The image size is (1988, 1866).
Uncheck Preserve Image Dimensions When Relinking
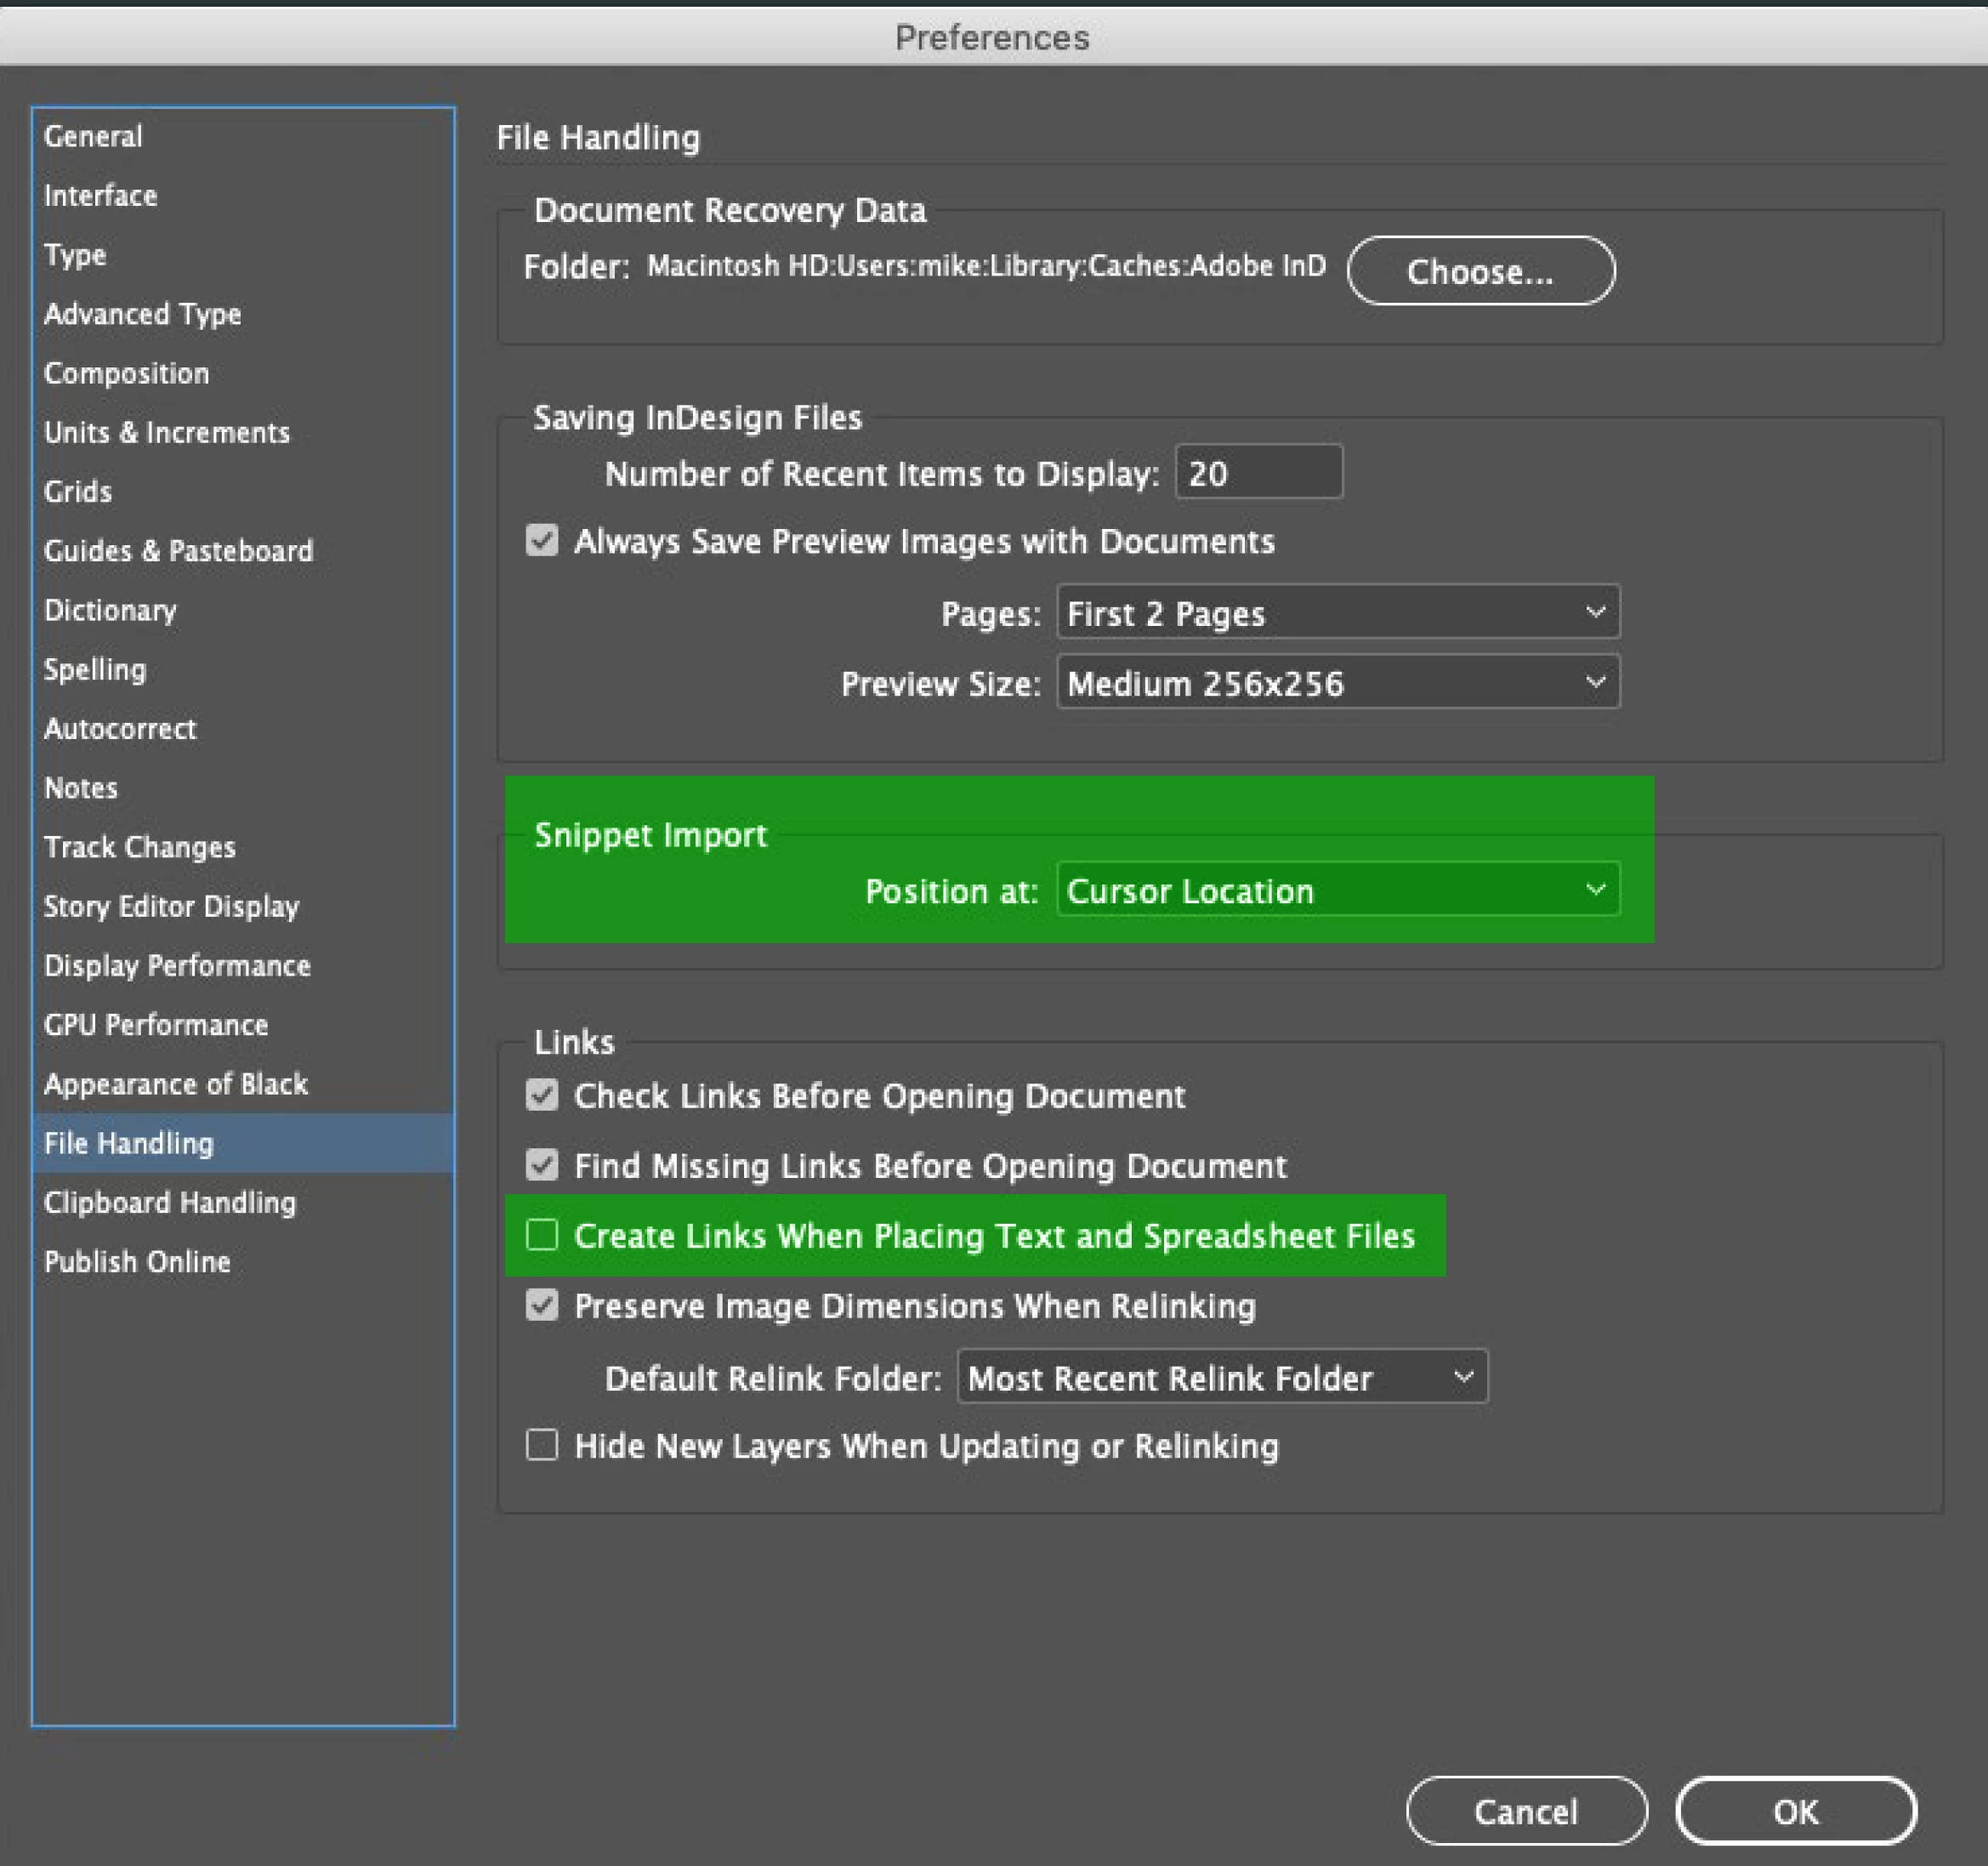(541, 1305)
